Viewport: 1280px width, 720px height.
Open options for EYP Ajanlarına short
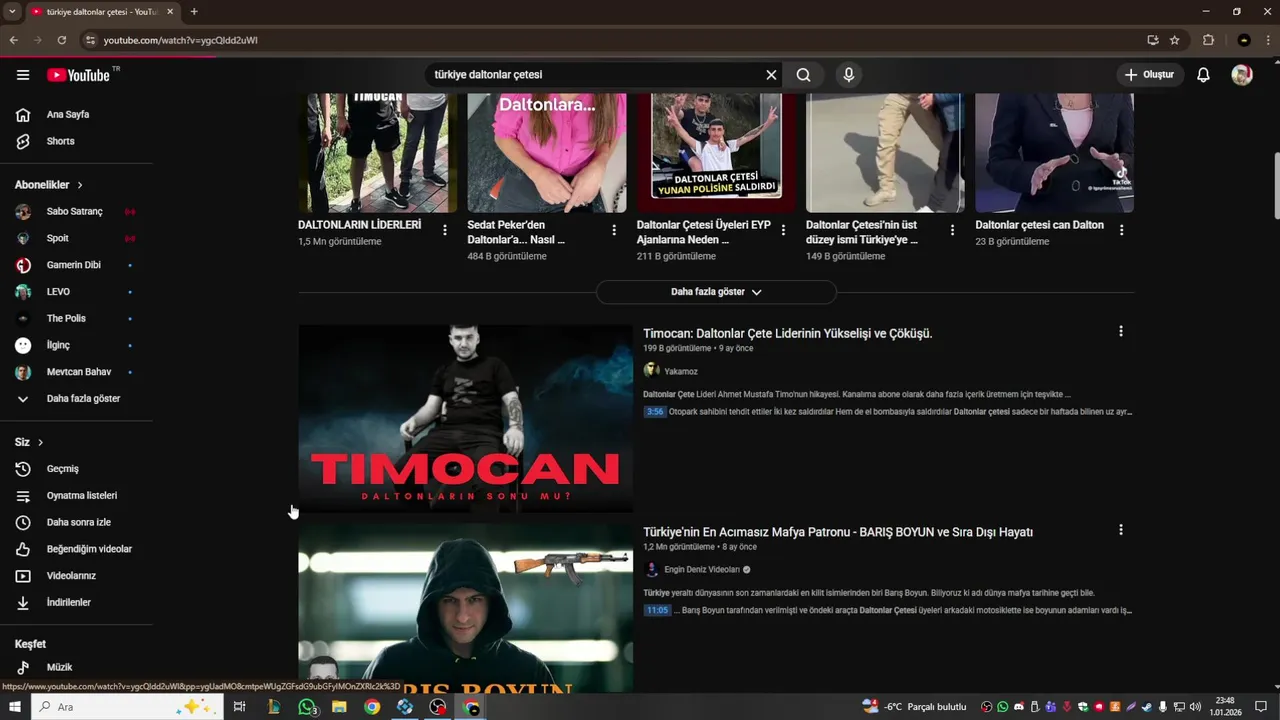click(784, 230)
